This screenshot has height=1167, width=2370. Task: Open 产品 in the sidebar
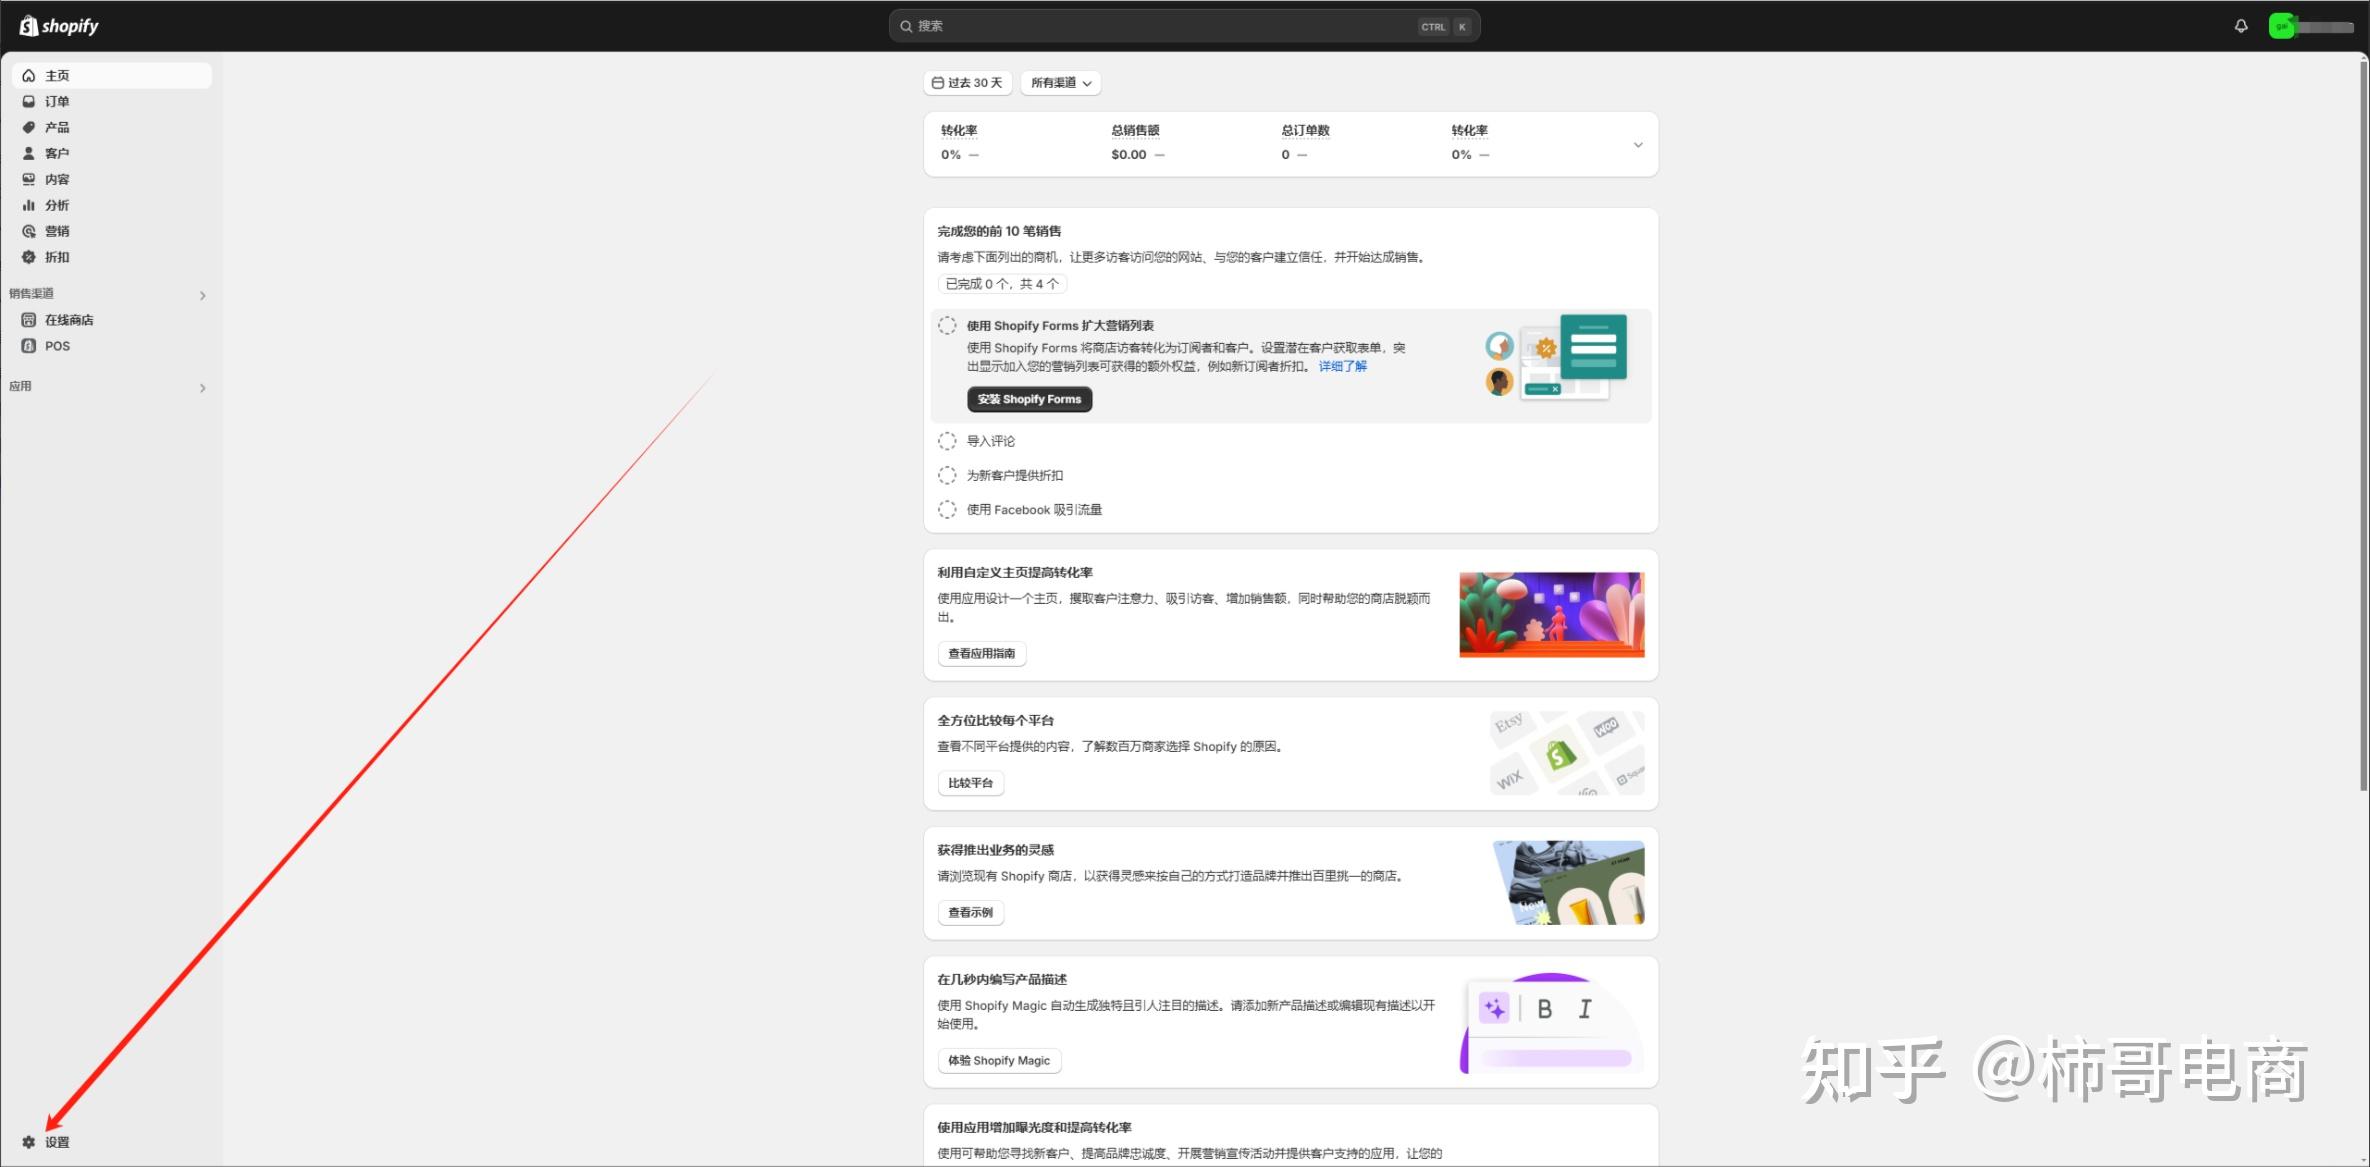tap(112, 128)
